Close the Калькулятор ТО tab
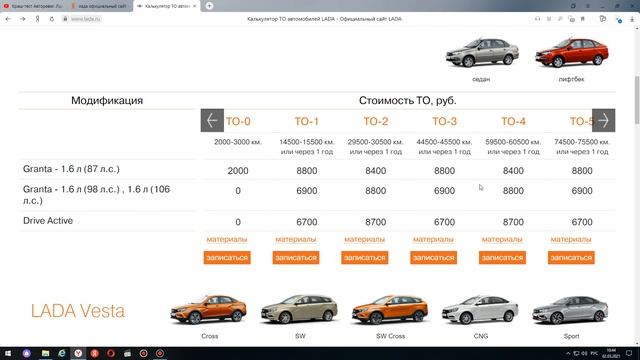 pyautogui.click(x=195, y=6)
